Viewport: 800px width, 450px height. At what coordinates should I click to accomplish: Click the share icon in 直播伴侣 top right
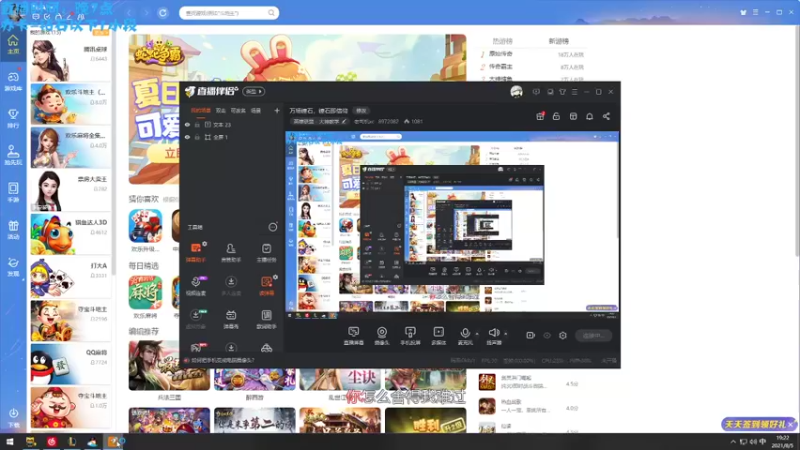[606, 116]
